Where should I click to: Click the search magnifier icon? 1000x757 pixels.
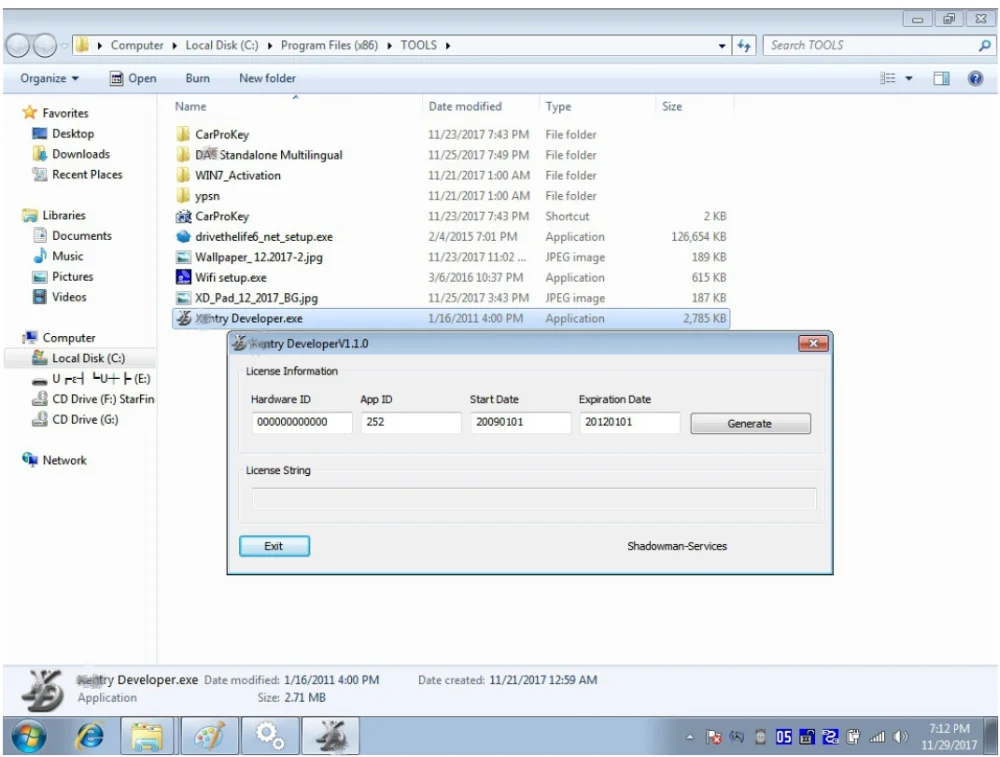pyautogui.click(x=985, y=45)
